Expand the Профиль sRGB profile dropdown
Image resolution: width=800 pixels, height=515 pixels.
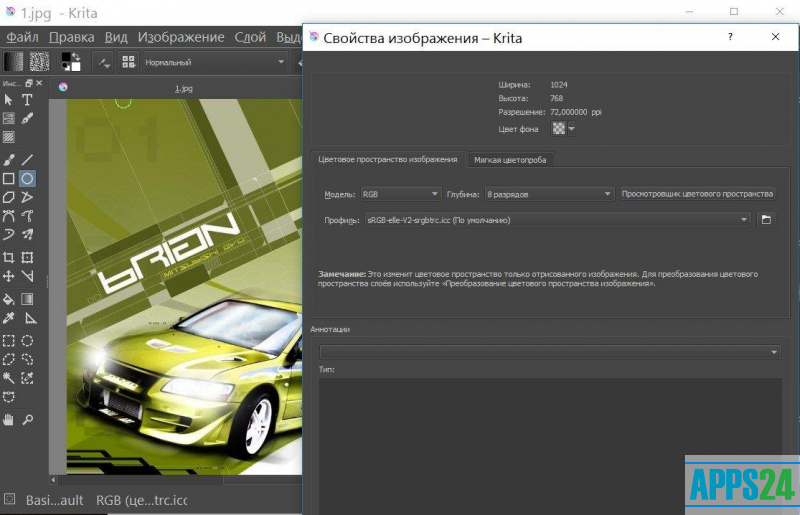click(x=558, y=220)
